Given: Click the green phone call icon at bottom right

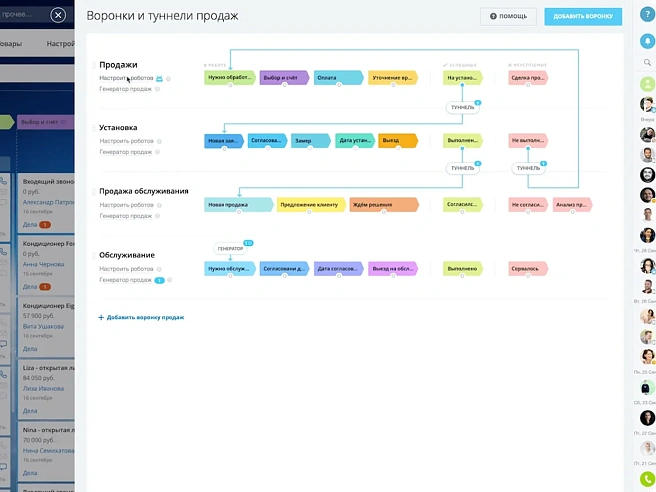Looking at the screenshot, I should (x=647, y=479).
